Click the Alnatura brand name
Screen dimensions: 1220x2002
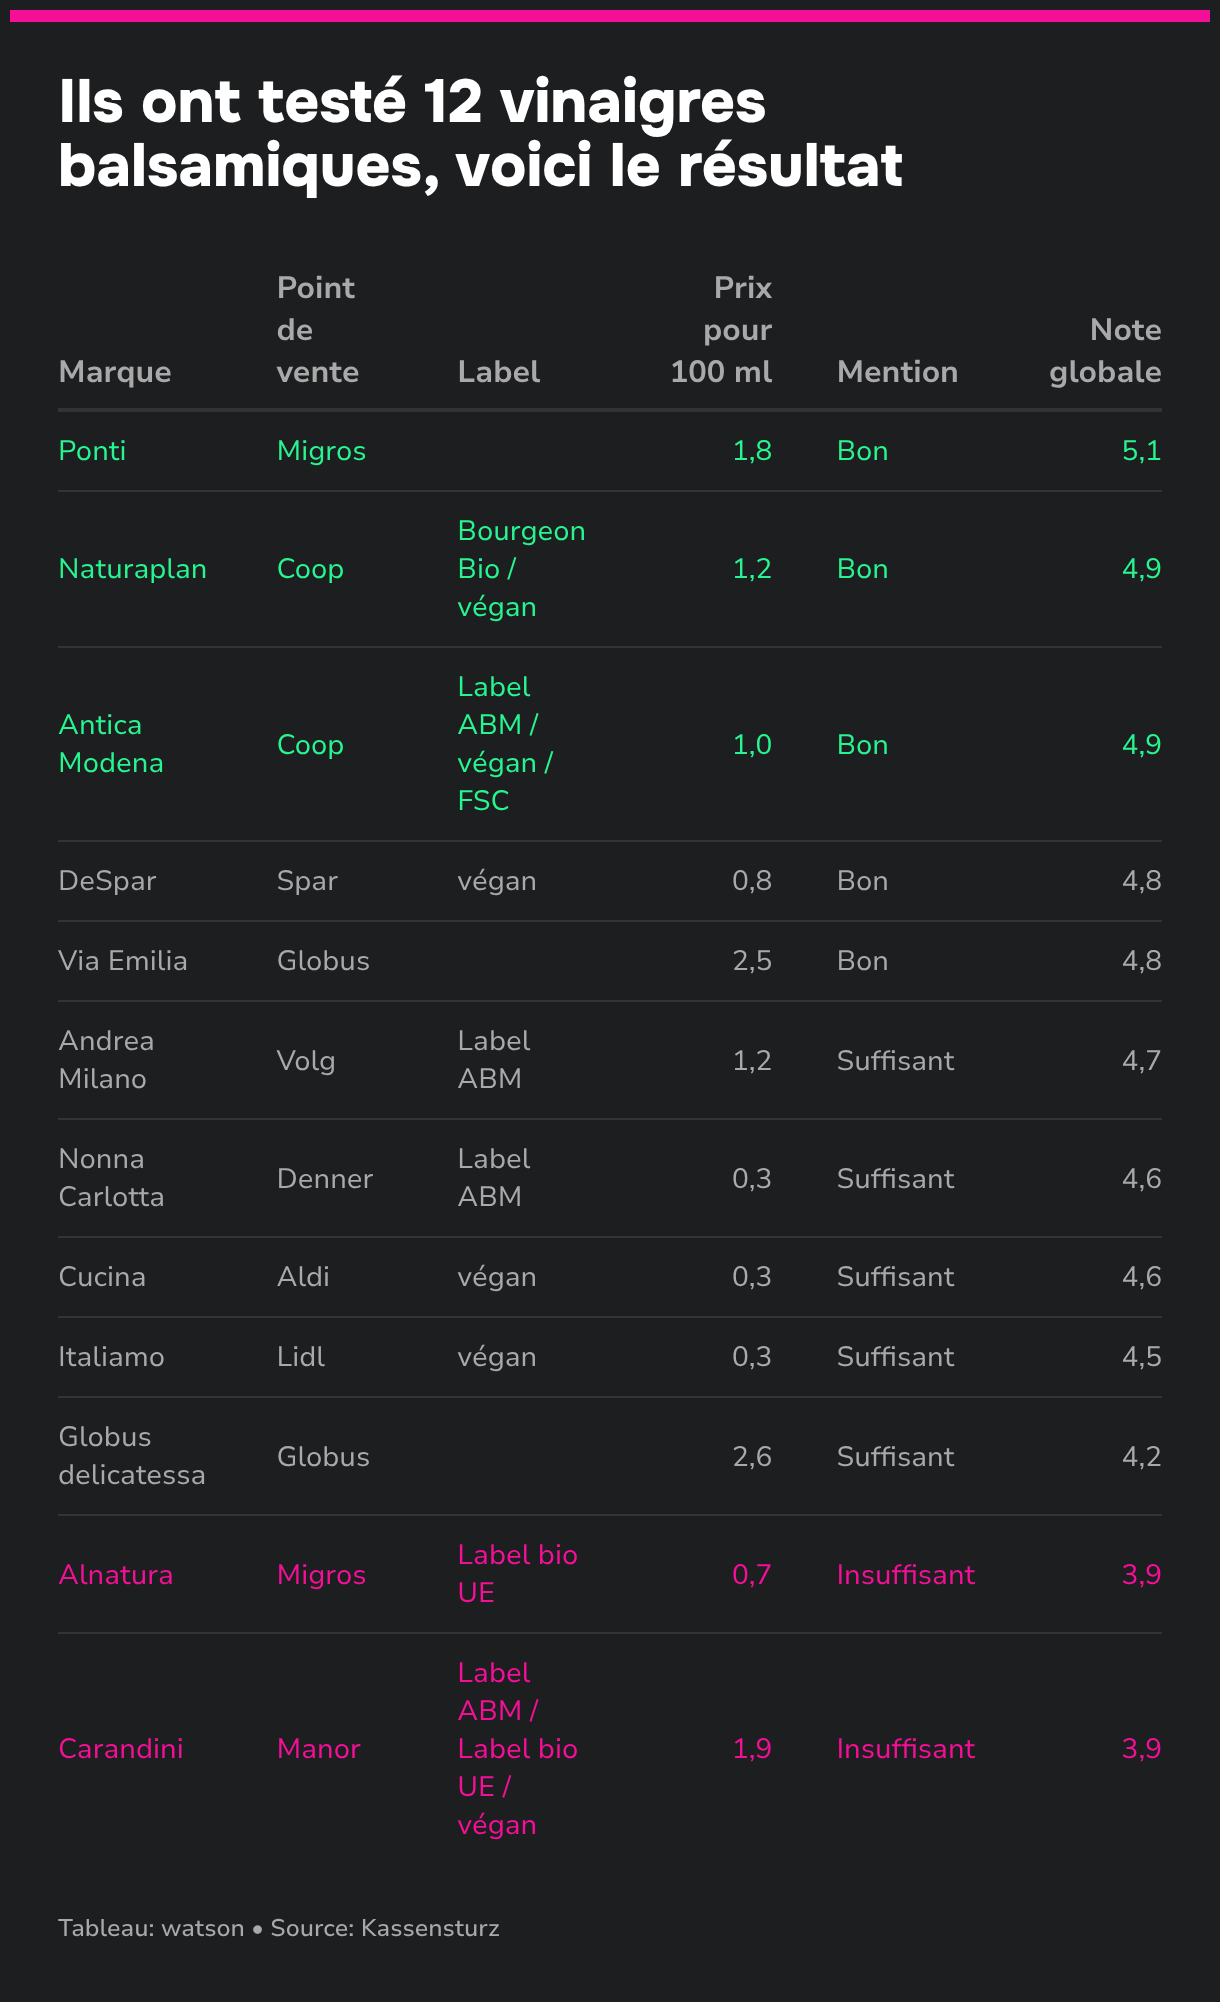[115, 1575]
